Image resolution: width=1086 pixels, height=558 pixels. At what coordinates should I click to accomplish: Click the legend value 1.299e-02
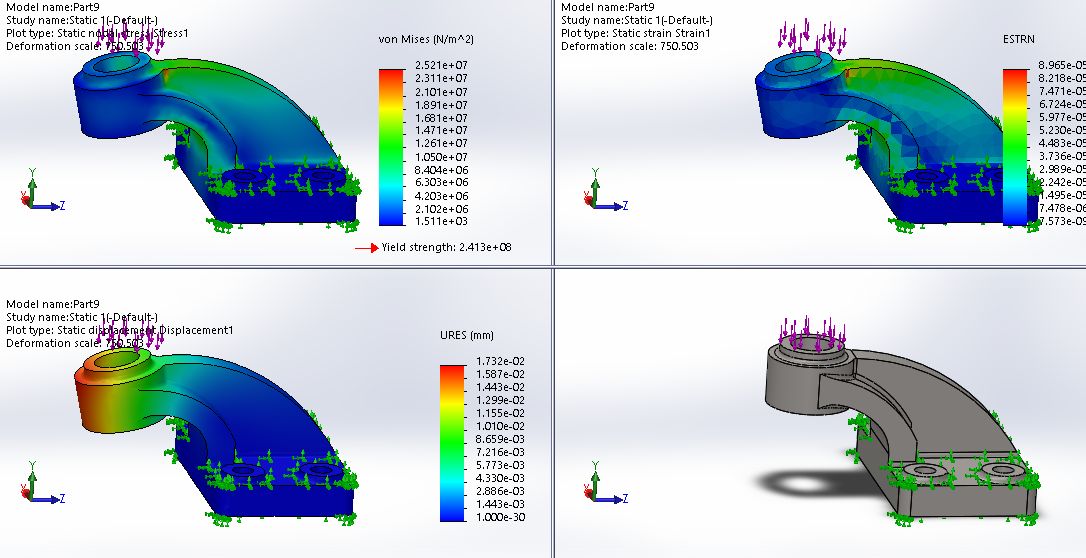[x=501, y=400]
